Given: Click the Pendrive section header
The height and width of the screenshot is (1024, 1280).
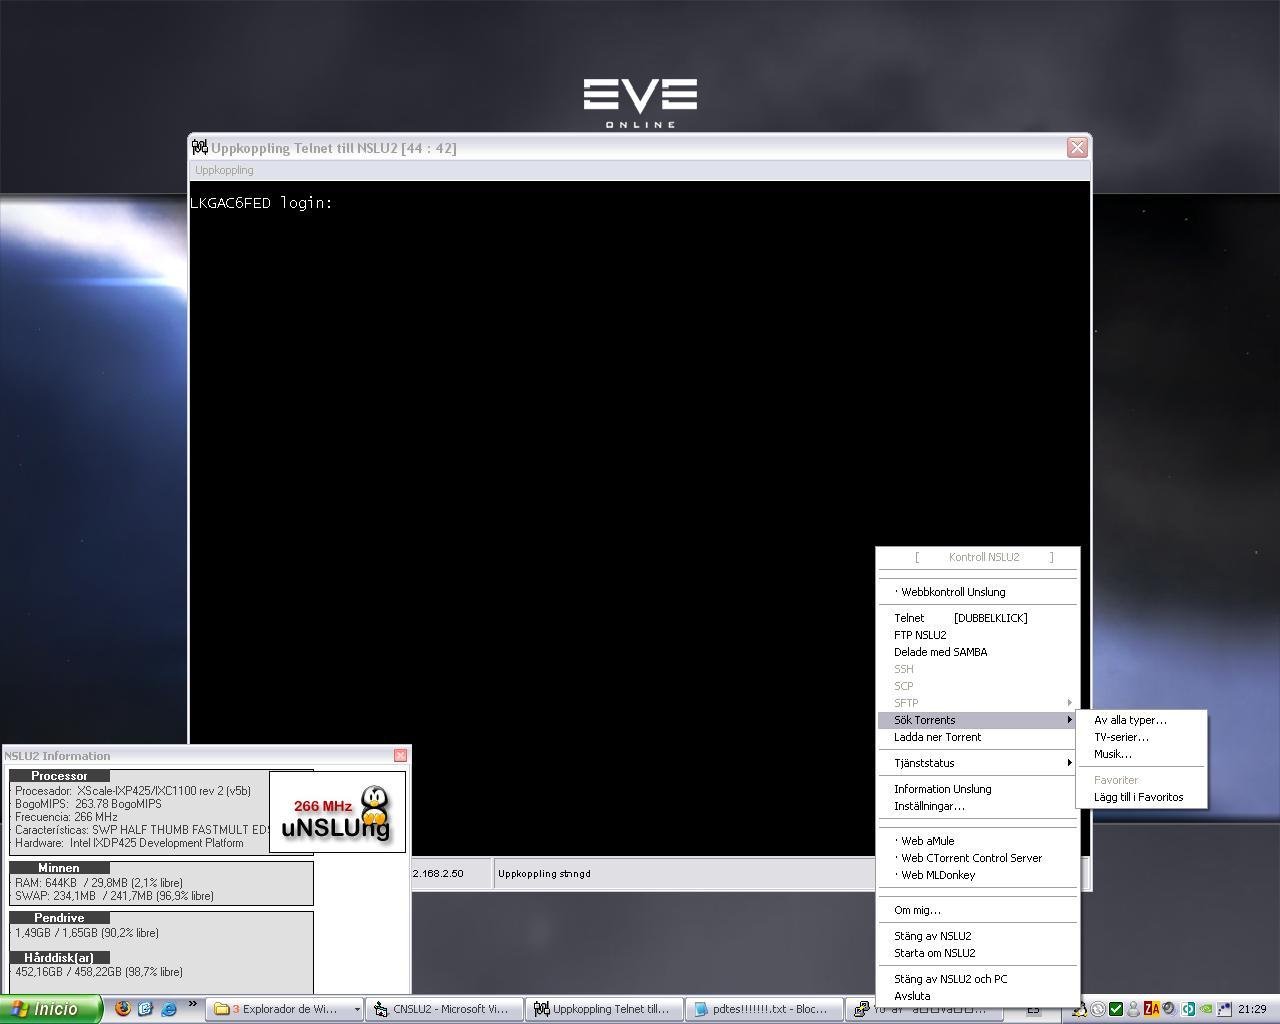Looking at the screenshot, I should 60,918.
